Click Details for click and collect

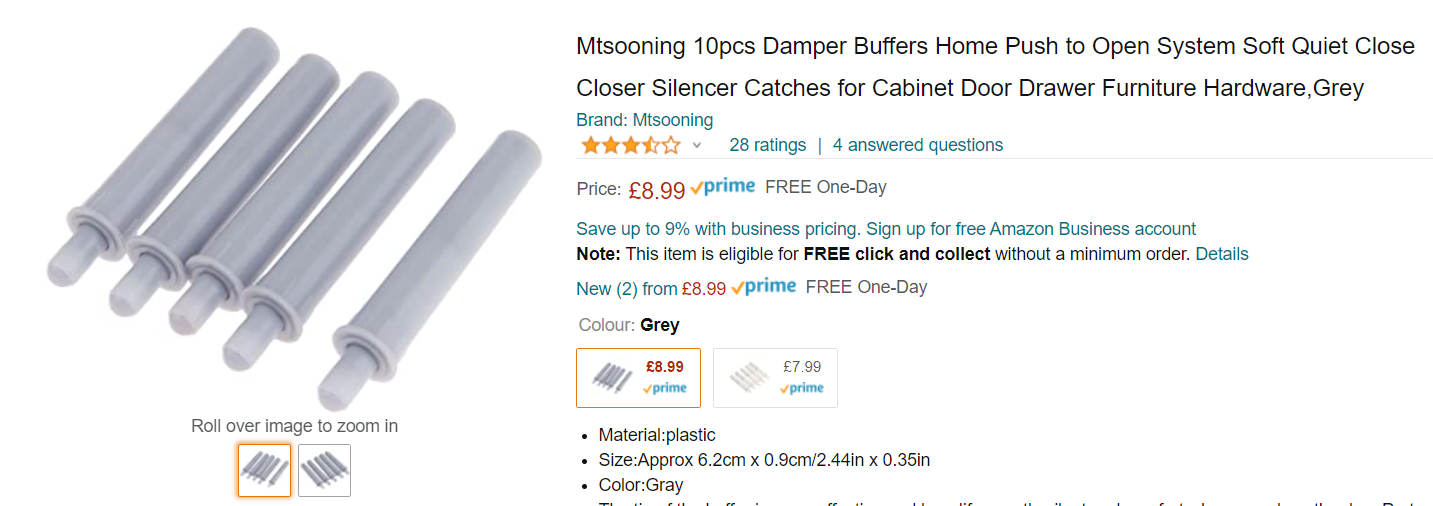tap(1221, 254)
